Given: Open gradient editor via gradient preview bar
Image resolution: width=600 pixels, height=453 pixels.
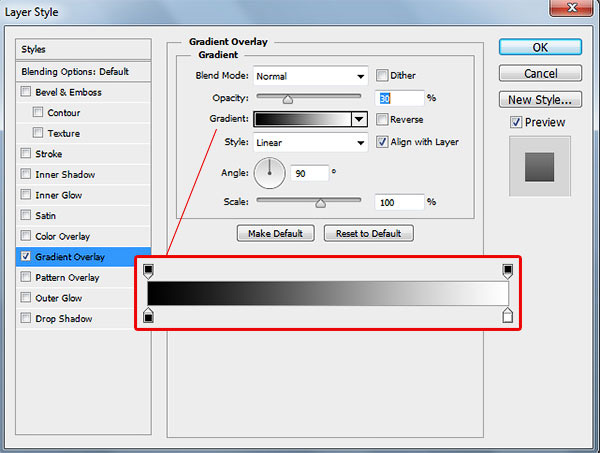Looking at the screenshot, I should tap(303, 119).
